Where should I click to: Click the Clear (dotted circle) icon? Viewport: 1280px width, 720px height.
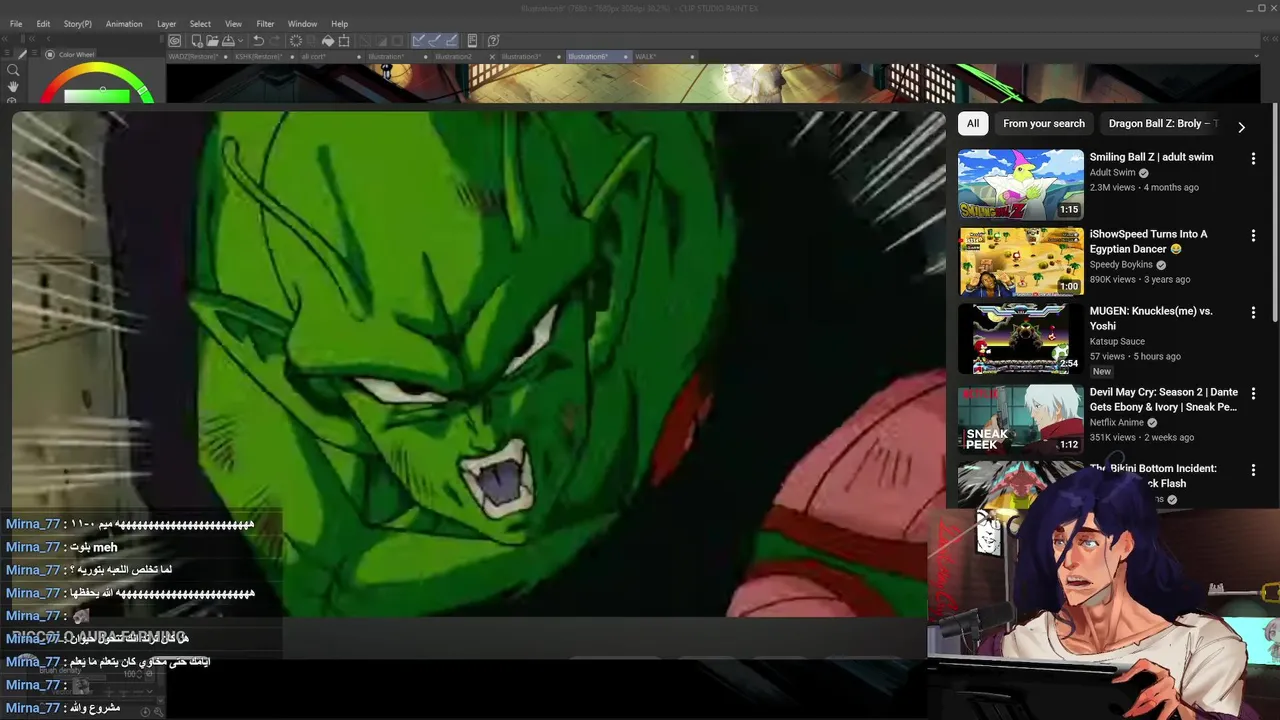296,41
